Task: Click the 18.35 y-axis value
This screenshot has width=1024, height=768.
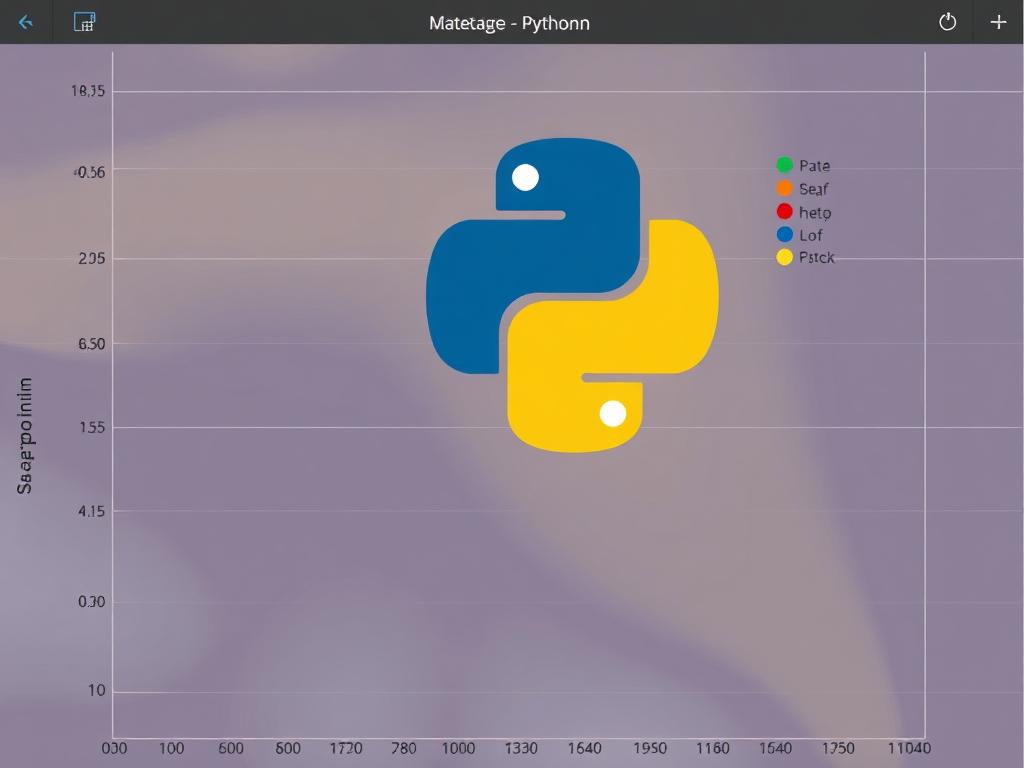Action: coord(88,91)
